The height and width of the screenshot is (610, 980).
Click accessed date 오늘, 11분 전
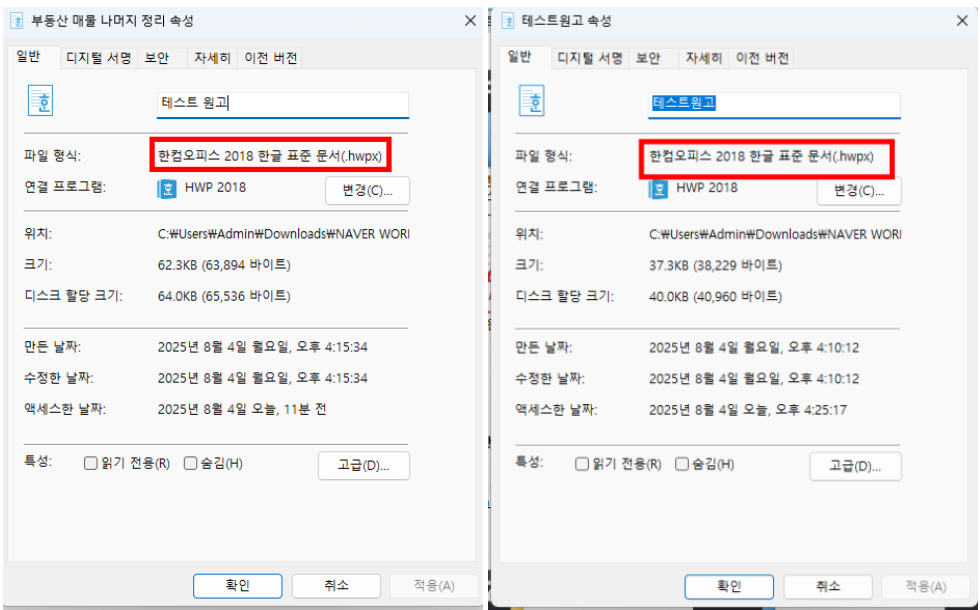[242, 409]
